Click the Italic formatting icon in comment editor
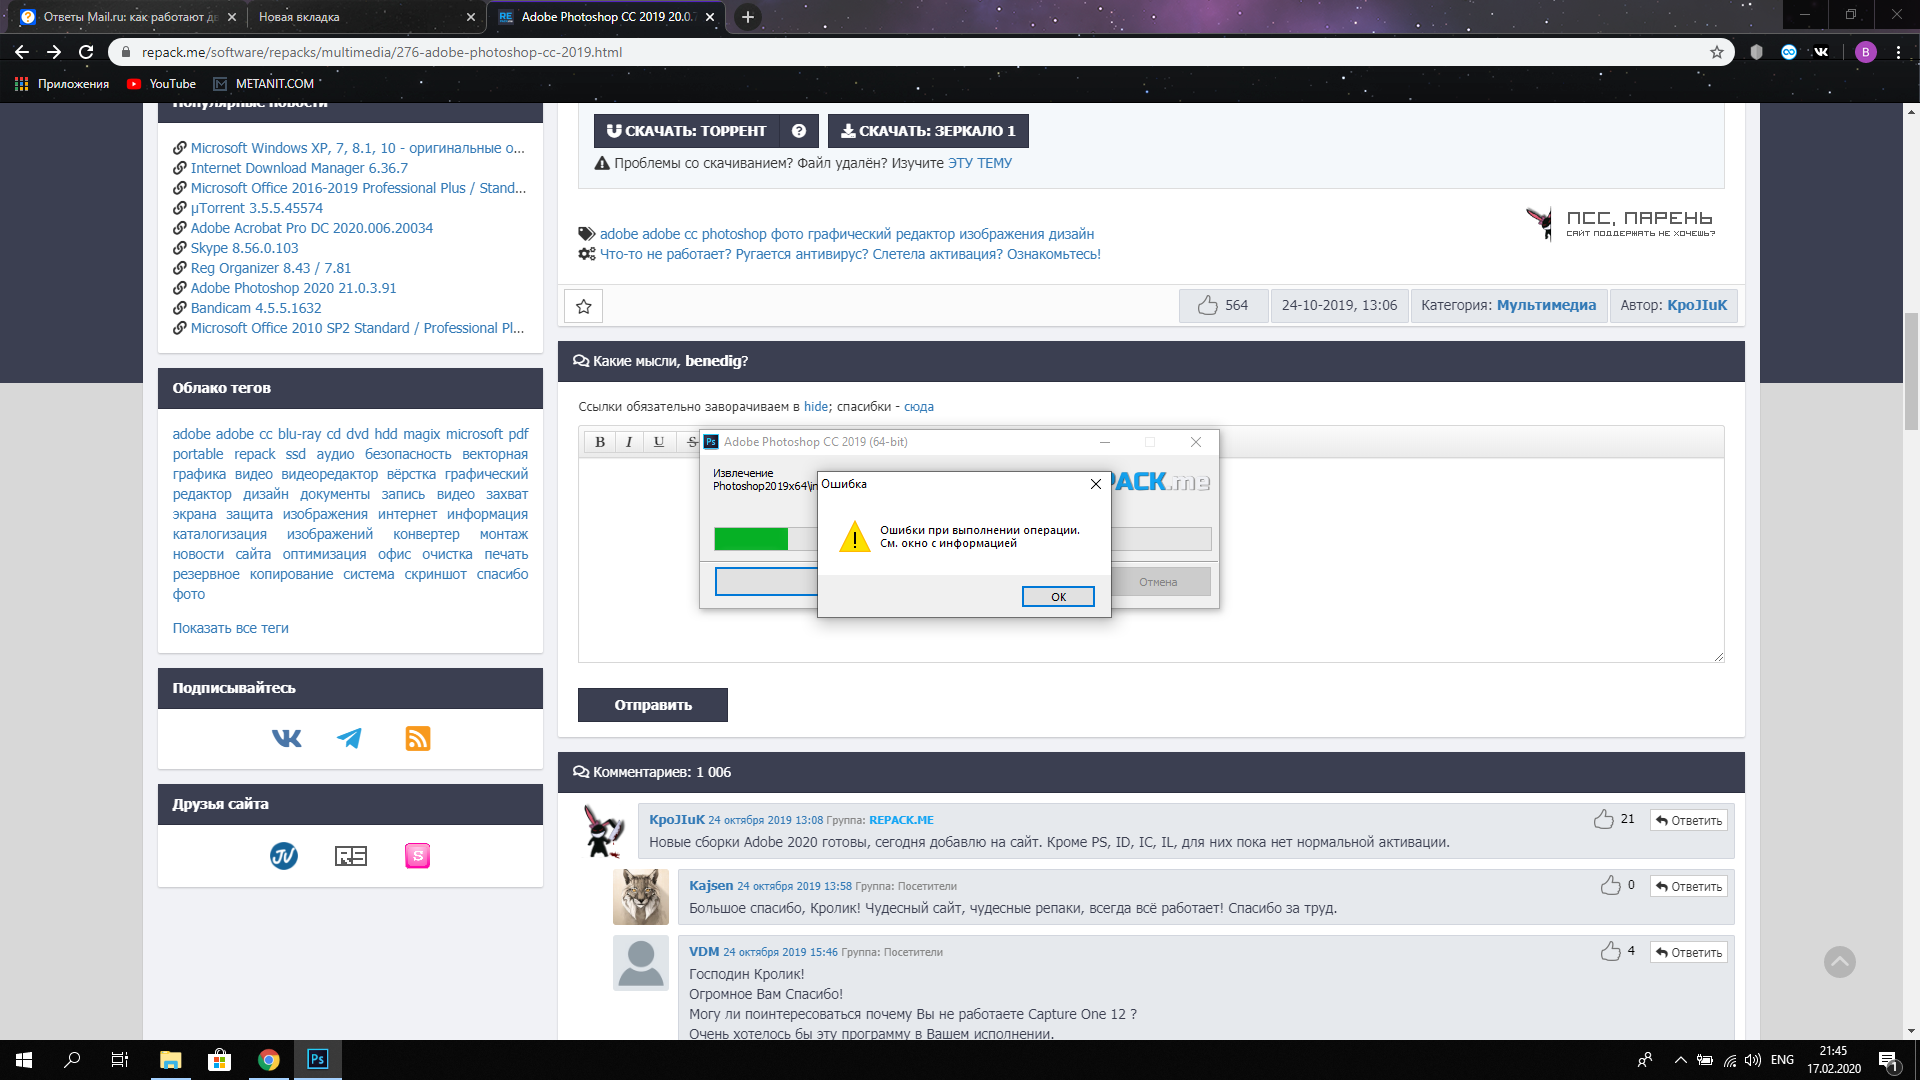Image resolution: width=1920 pixels, height=1080 pixels. (629, 442)
